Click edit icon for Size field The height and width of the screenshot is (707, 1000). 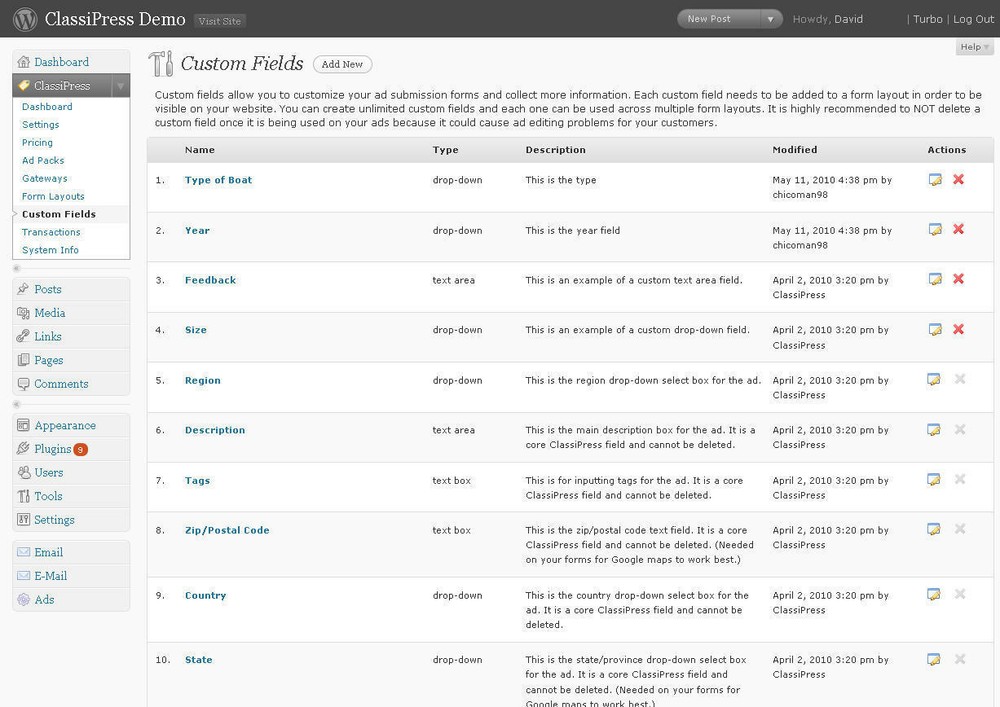point(935,330)
